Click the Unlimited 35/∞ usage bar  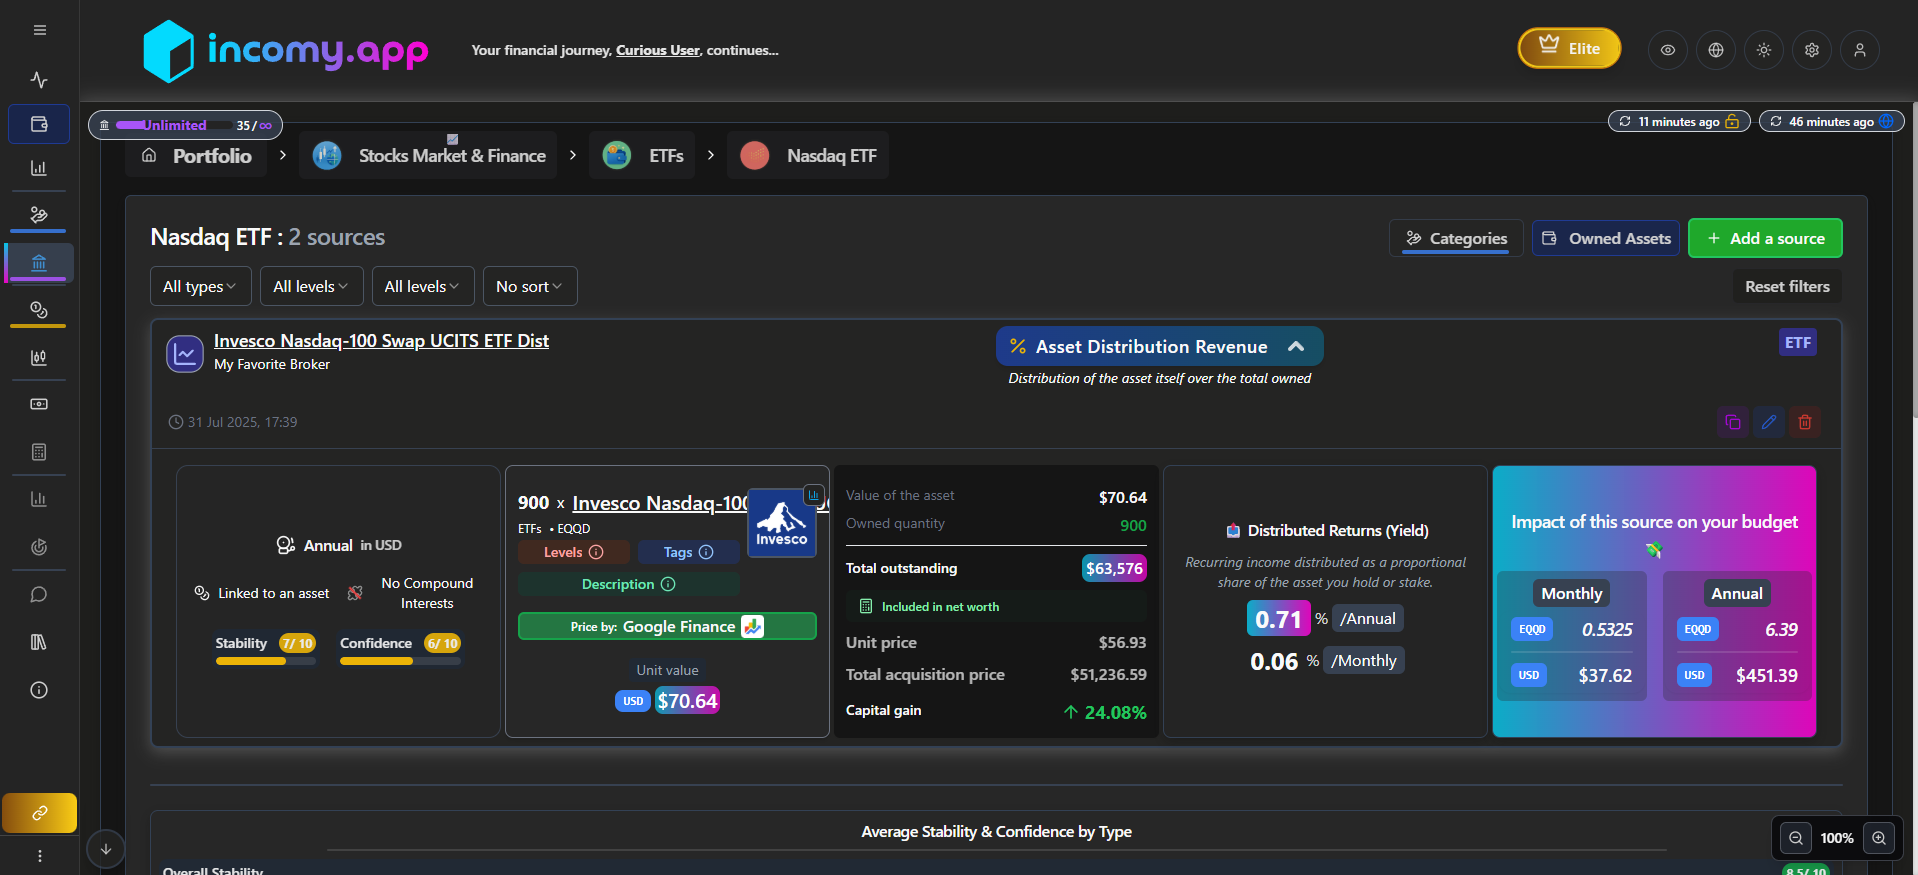click(x=185, y=125)
